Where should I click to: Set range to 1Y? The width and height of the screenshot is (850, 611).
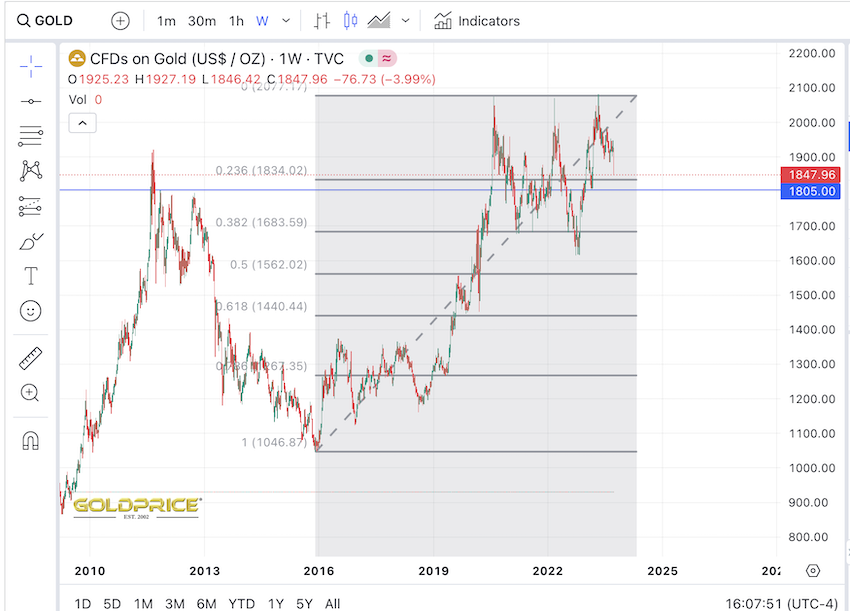click(x=276, y=603)
